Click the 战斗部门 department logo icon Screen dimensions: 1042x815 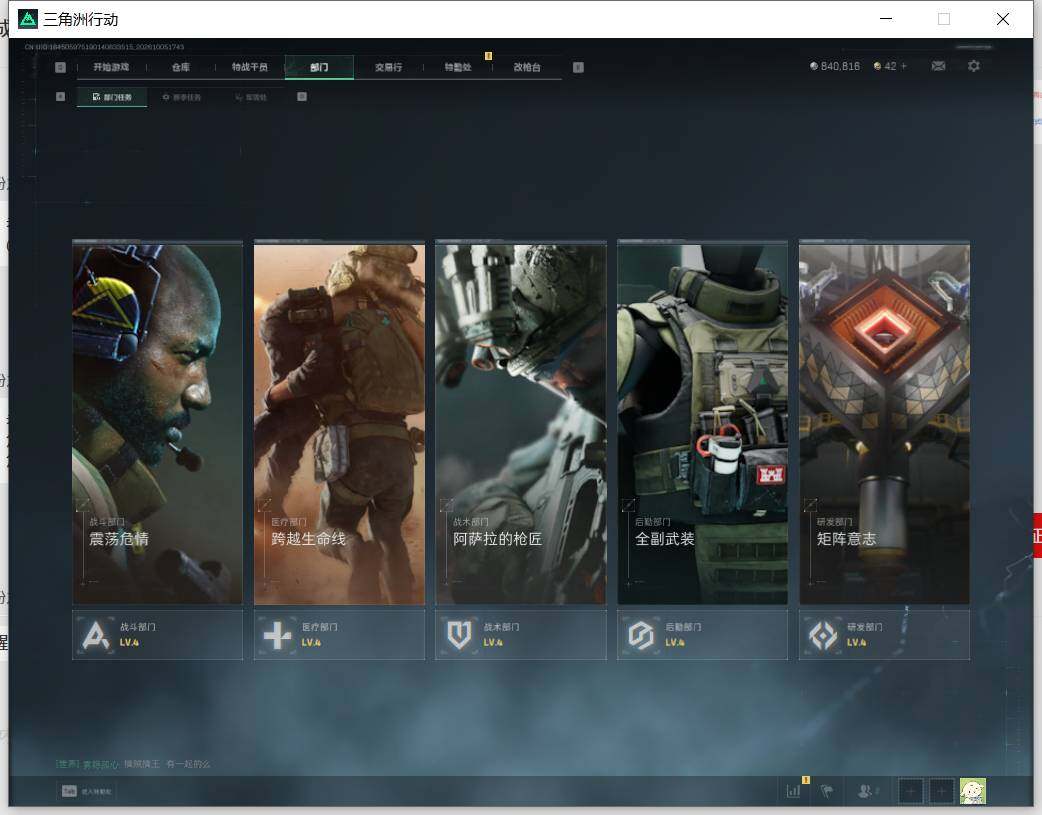point(96,635)
